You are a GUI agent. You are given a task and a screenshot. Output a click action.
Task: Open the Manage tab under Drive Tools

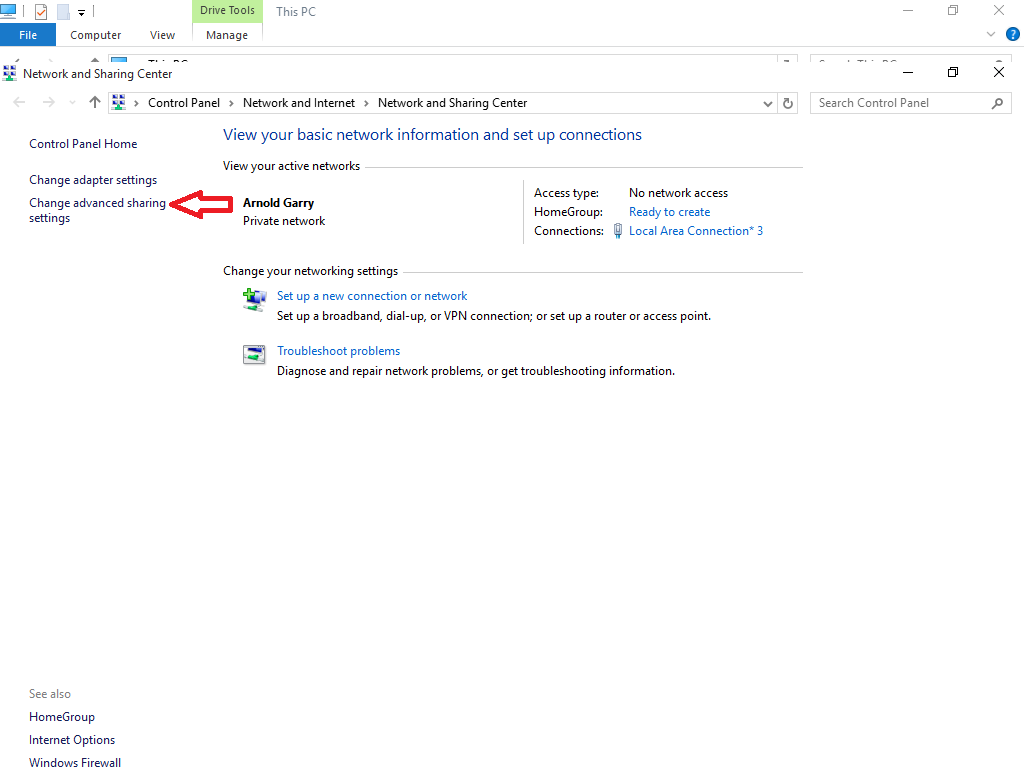(x=227, y=34)
